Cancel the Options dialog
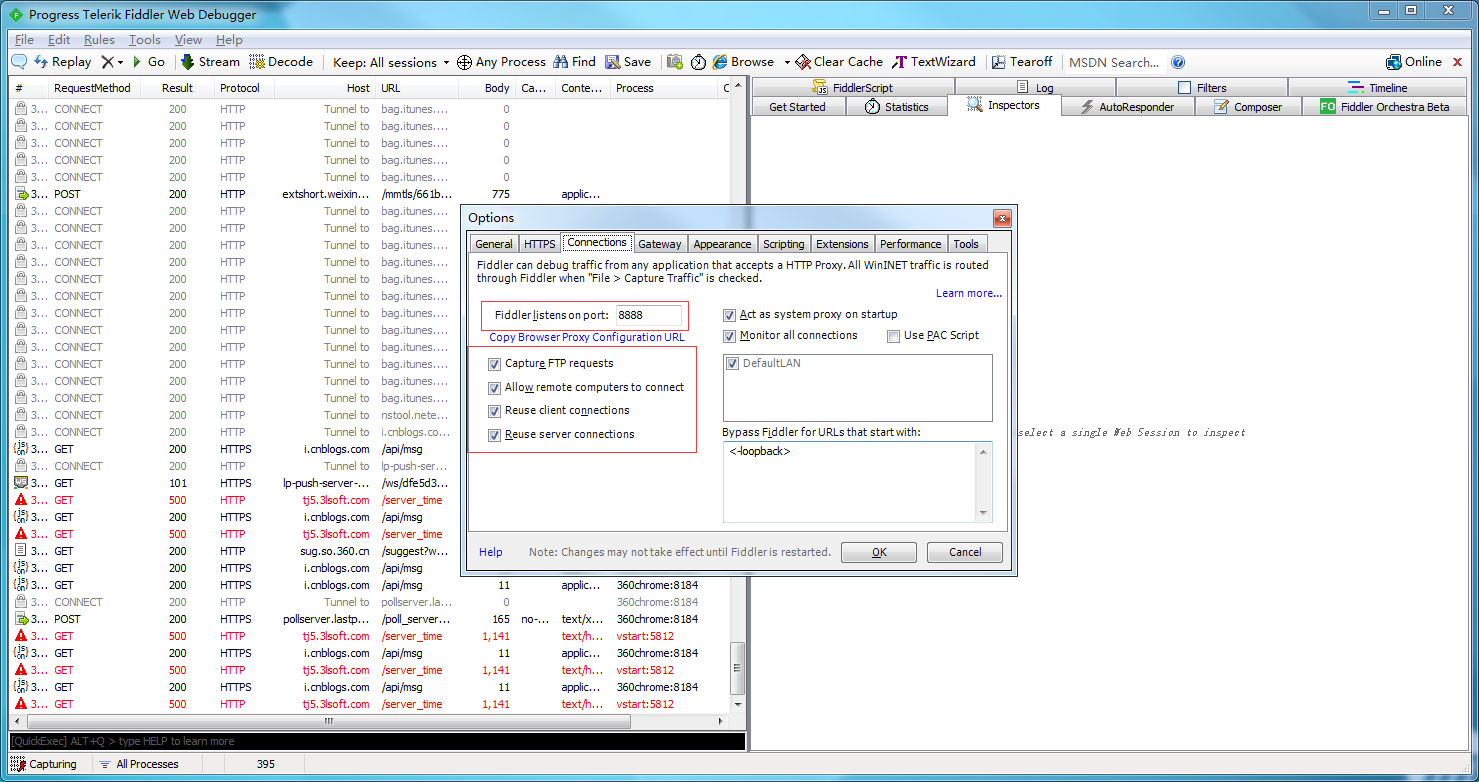 [965, 552]
